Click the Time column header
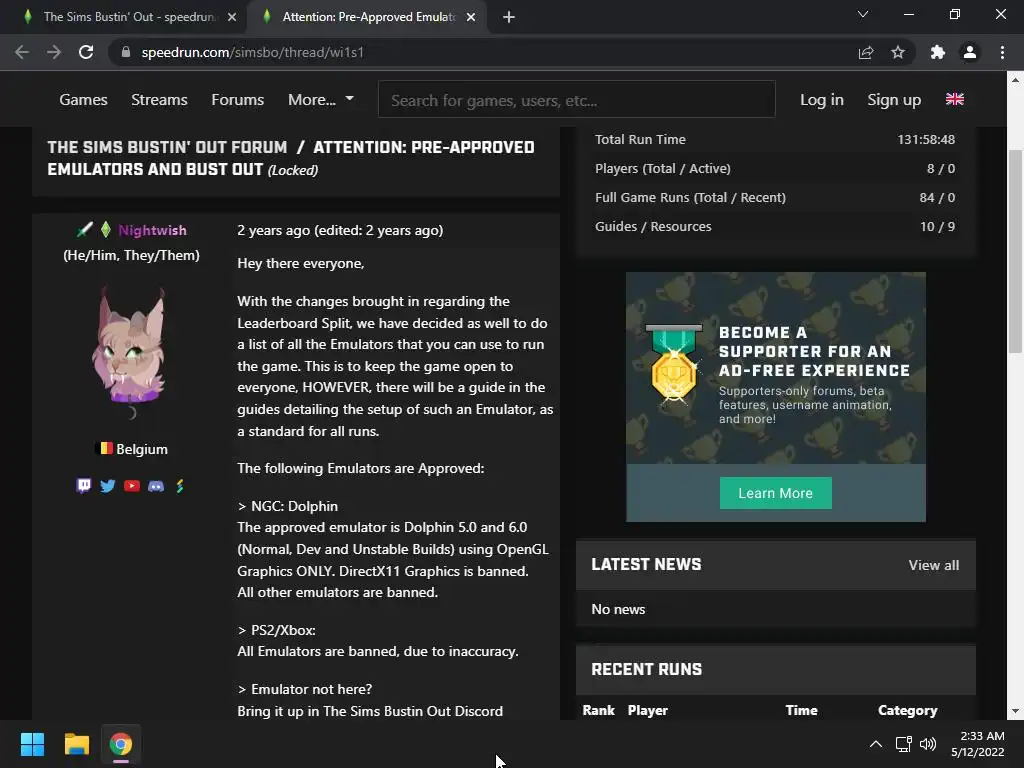The image size is (1024, 768). pos(801,710)
